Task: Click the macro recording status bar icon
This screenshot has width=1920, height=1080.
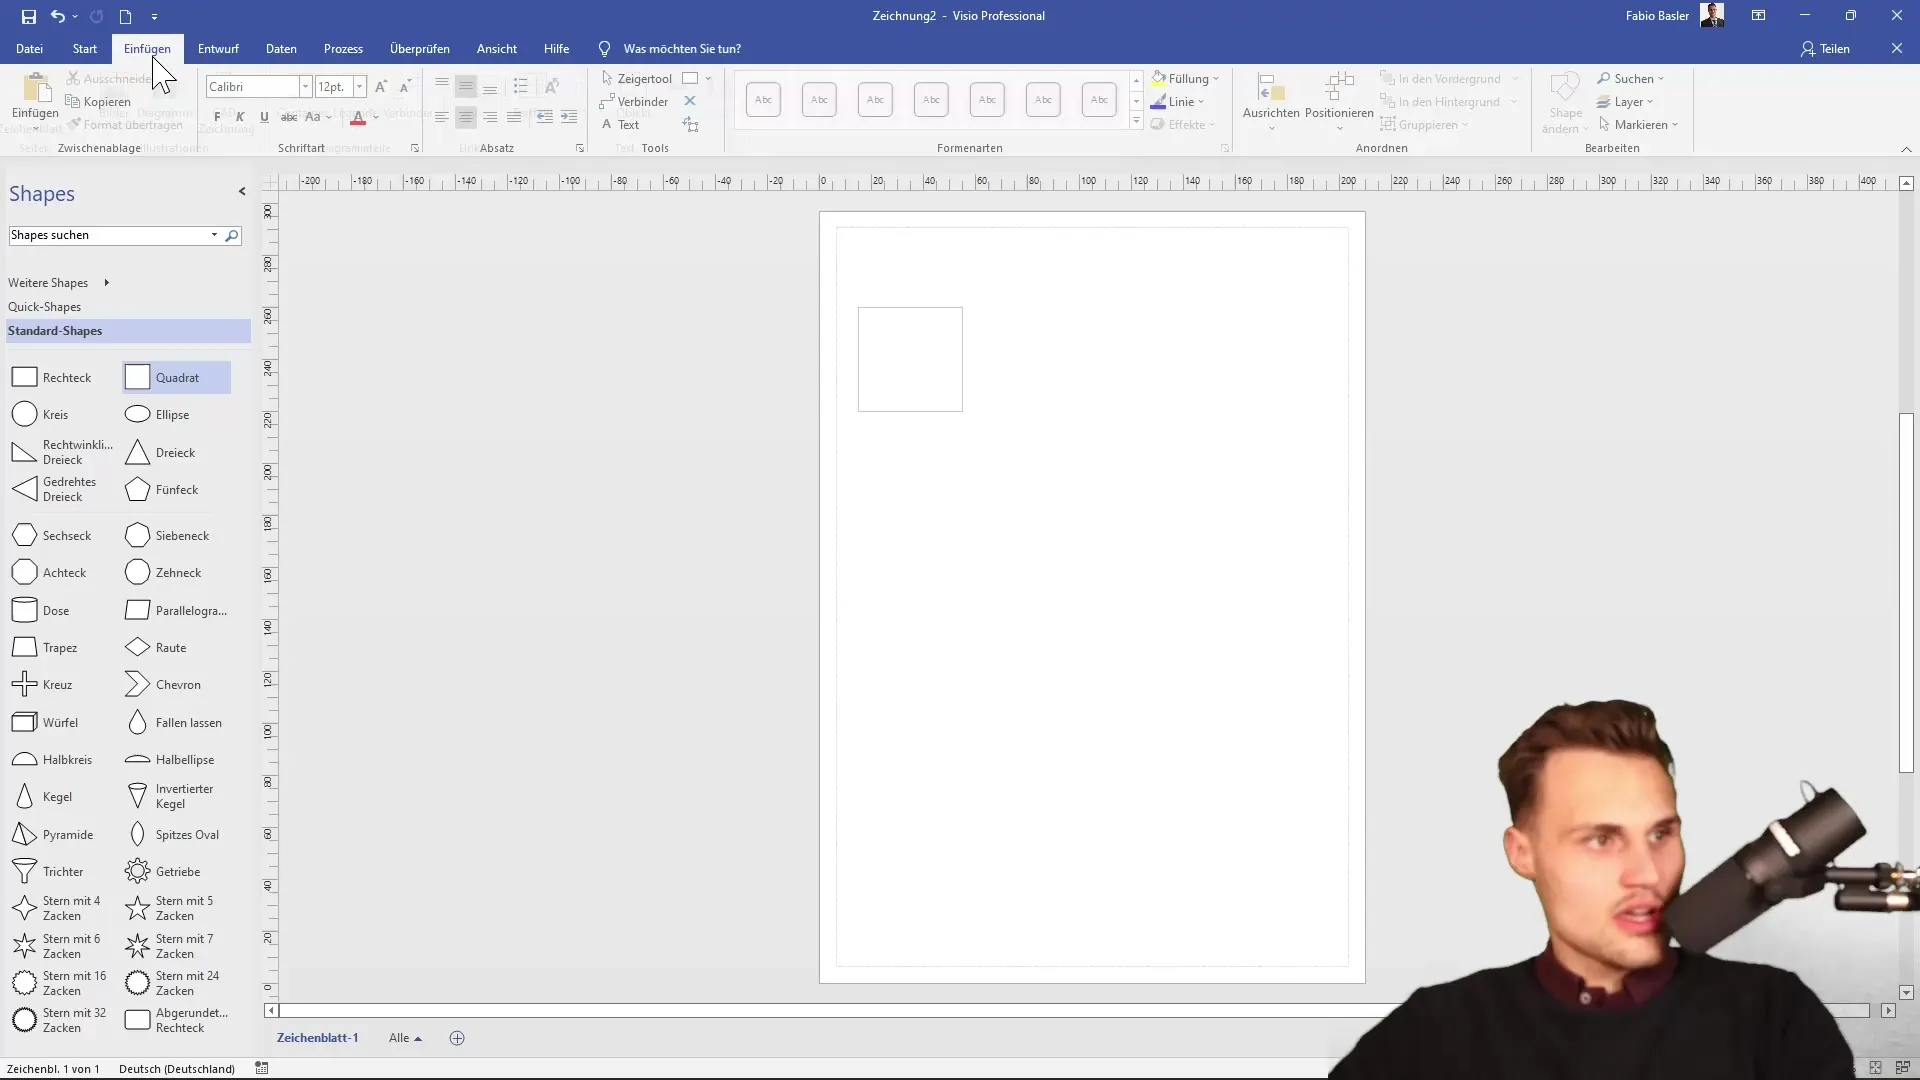Action: tap(262, 1068)
